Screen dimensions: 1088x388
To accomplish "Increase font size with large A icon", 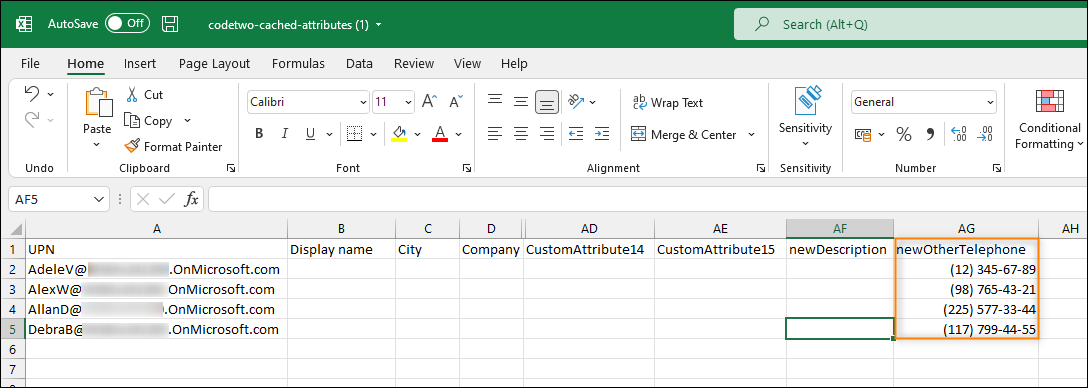I will point(429,102).
